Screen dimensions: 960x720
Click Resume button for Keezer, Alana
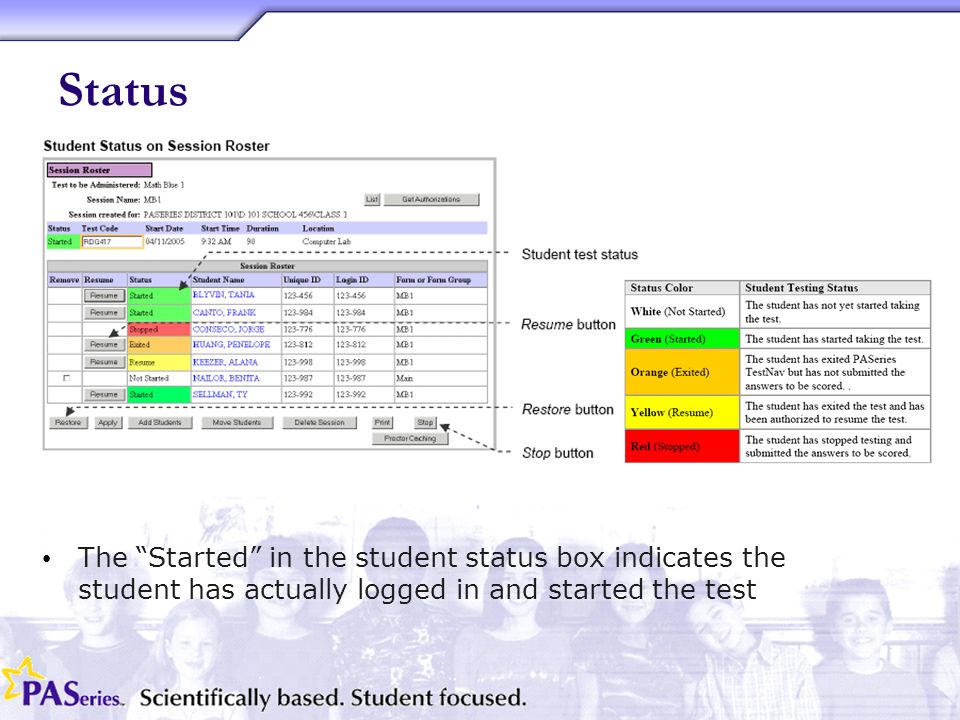click(104, 362)
